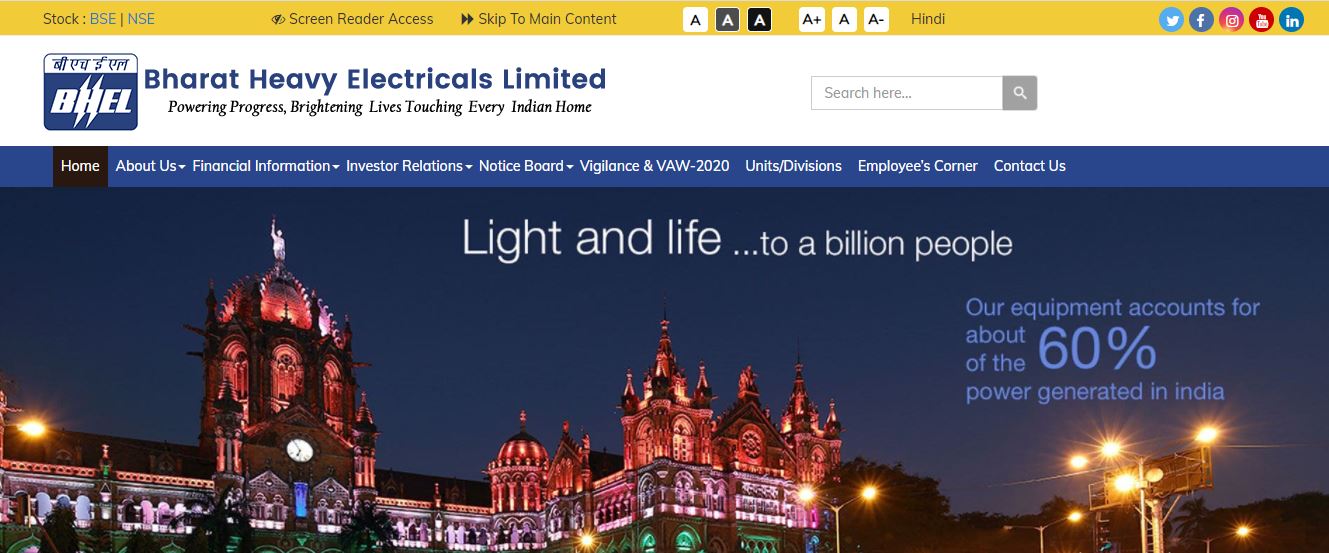Expand the Notice Board dropdown menu
This screenshot has width=1329, height=553.
pos(526,166)
